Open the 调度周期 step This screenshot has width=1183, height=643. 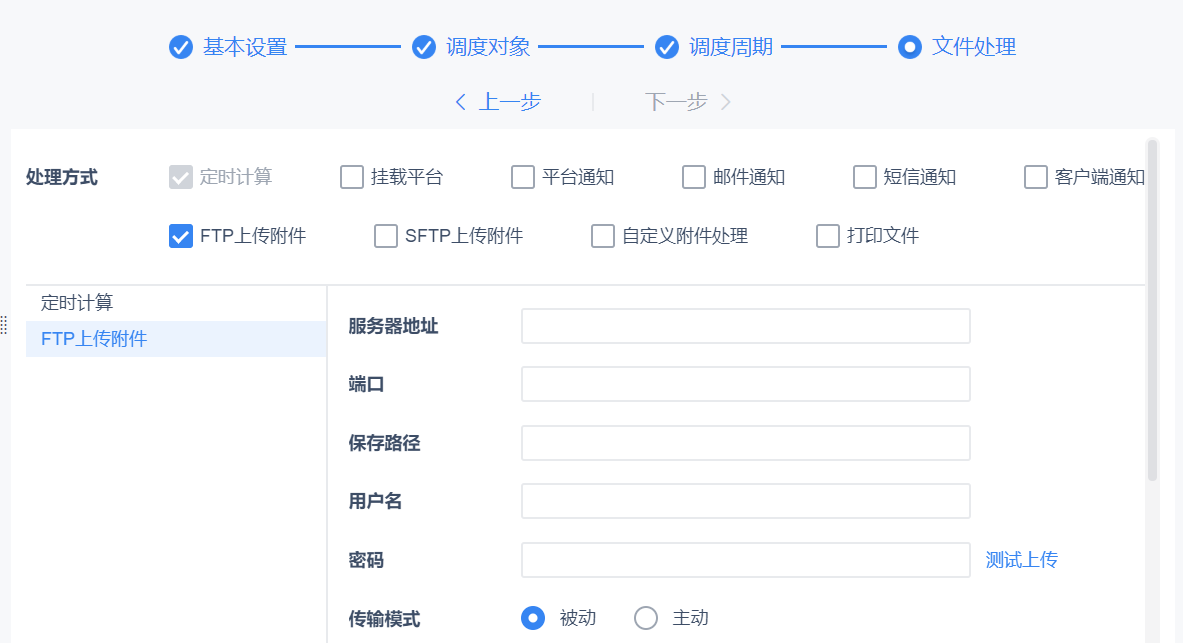(731, 47)
